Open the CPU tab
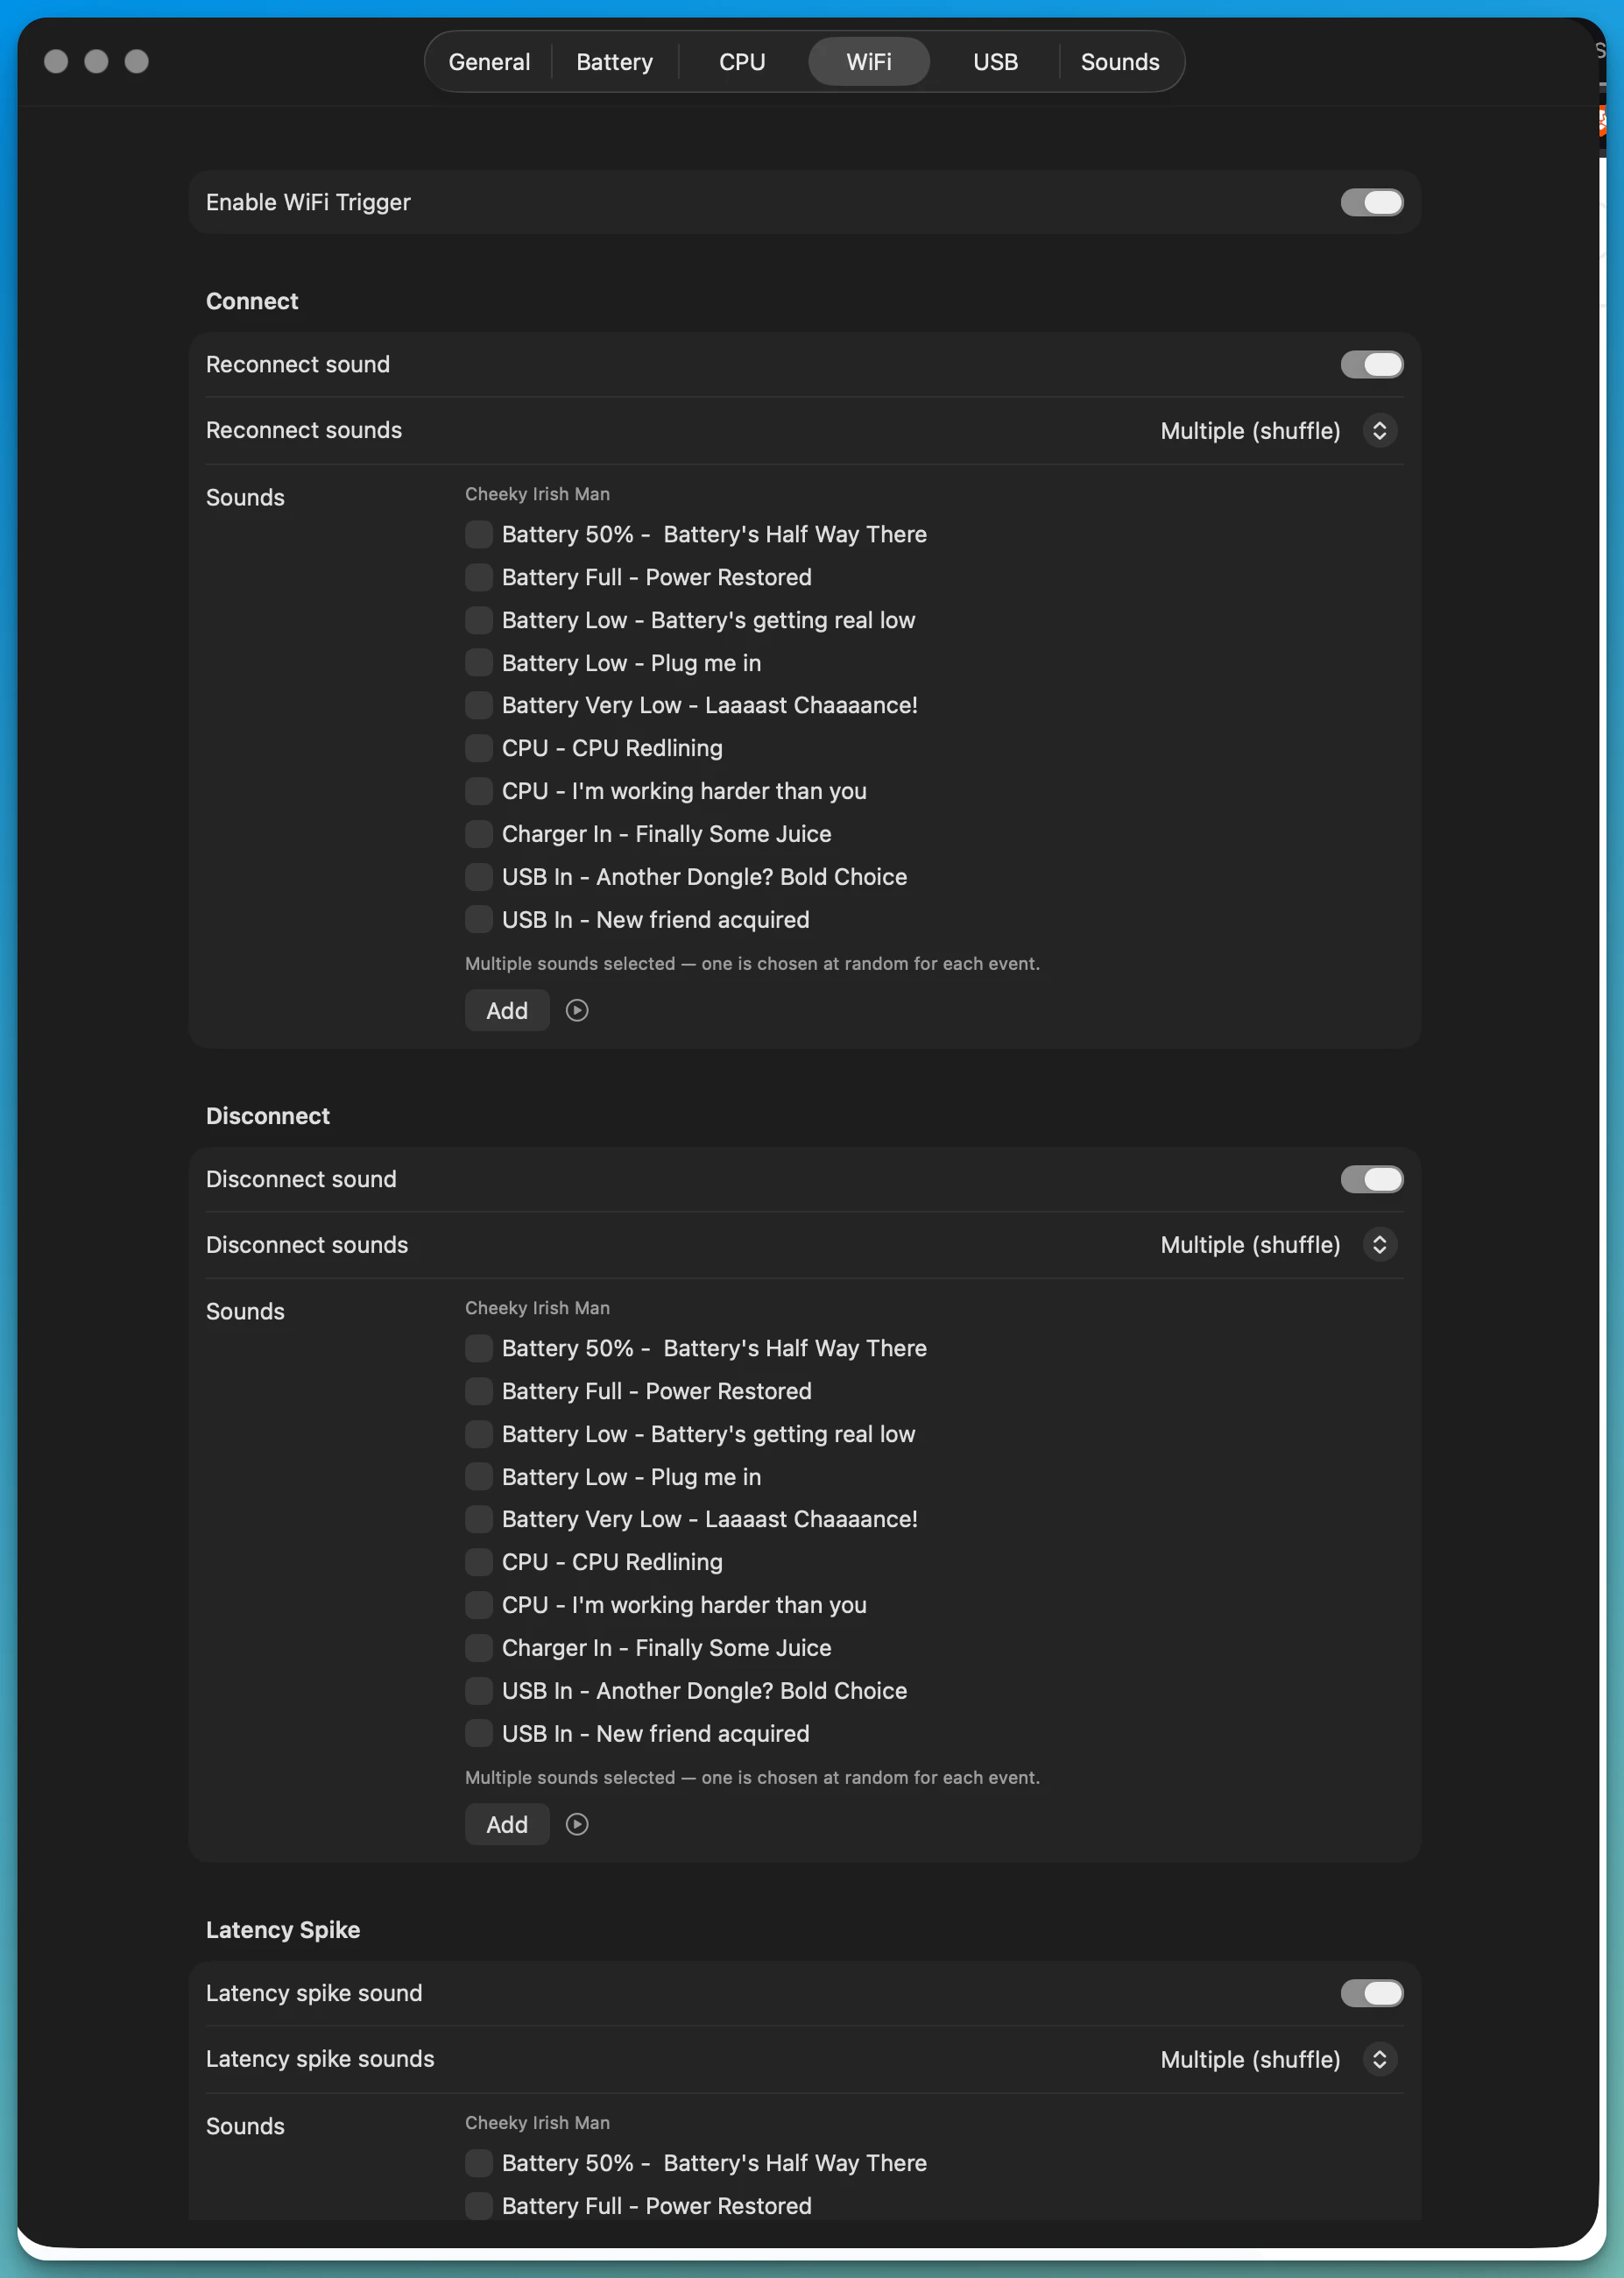1624x2278 pixels. point(742,62)
